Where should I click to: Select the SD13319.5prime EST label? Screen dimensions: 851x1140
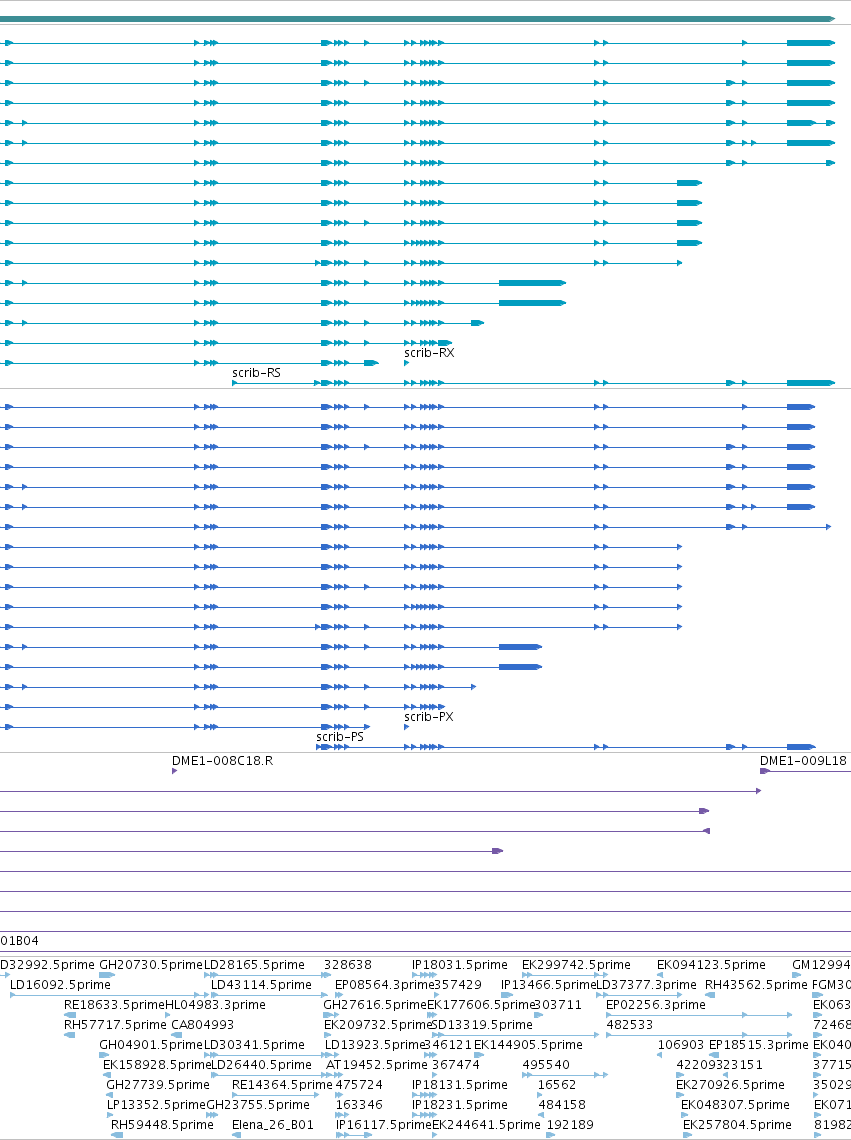[482, 1025]
